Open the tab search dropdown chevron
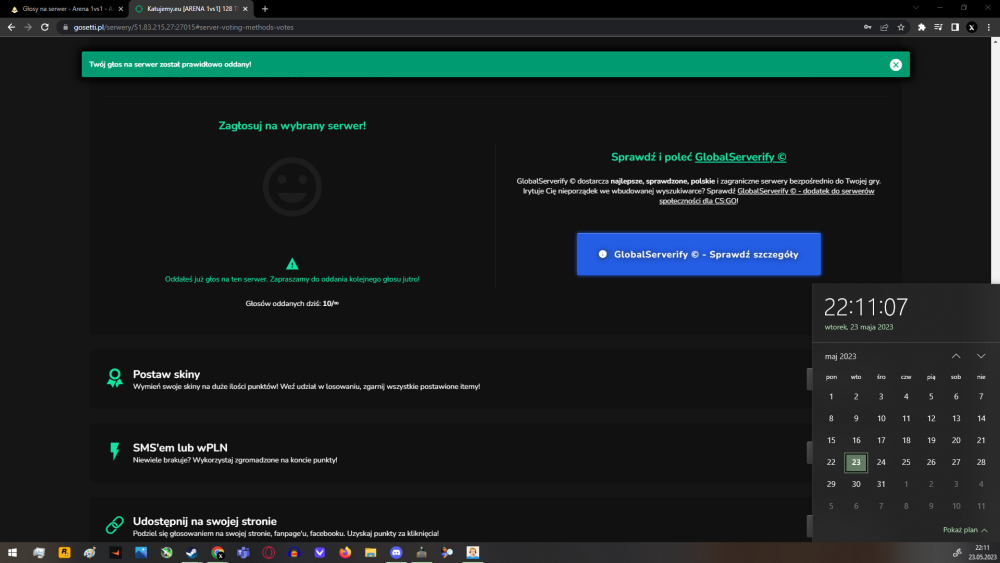Viewport: 1000px width, 563px height. 916,8
